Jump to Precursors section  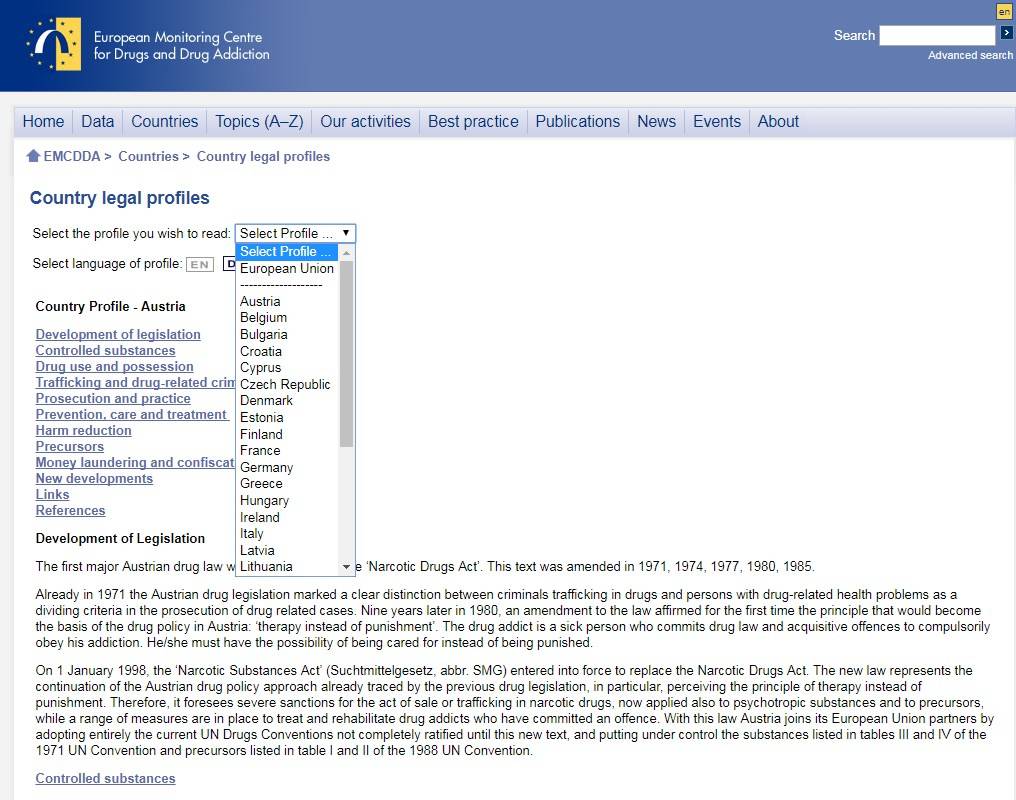pyautogui.click(x=70, y=446)
